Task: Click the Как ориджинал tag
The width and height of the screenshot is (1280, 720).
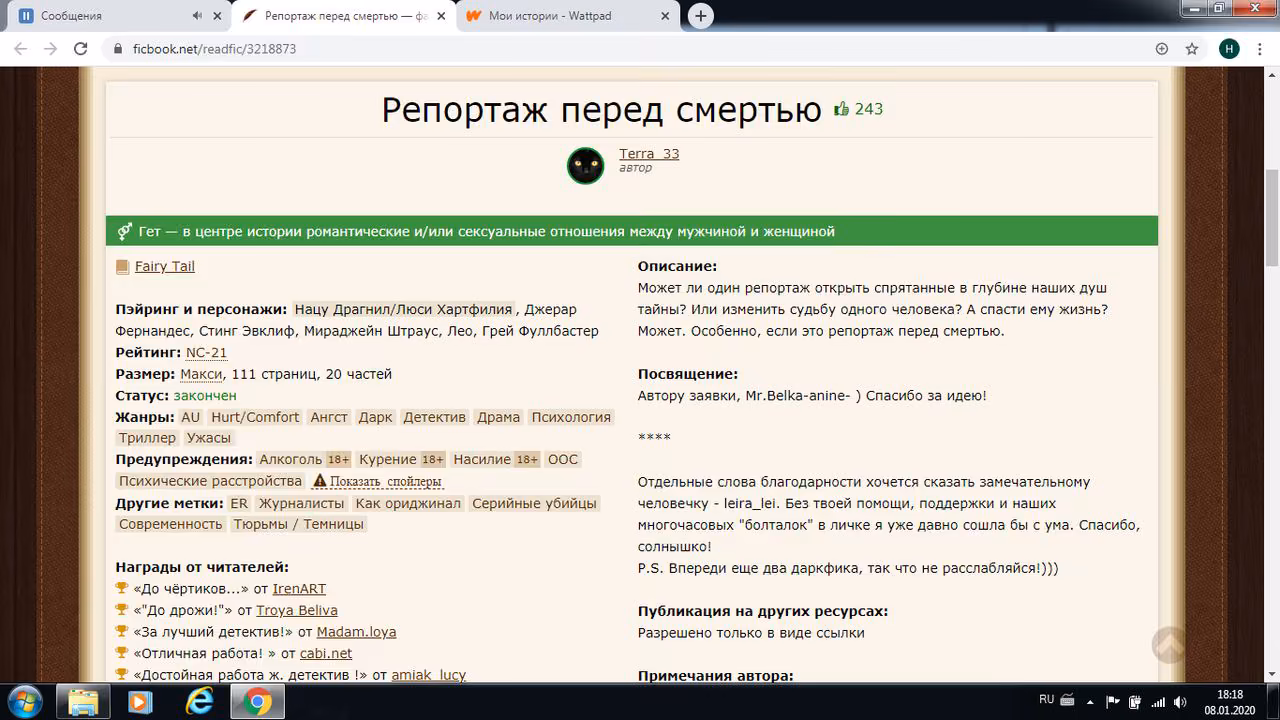Action: (408, 503)
